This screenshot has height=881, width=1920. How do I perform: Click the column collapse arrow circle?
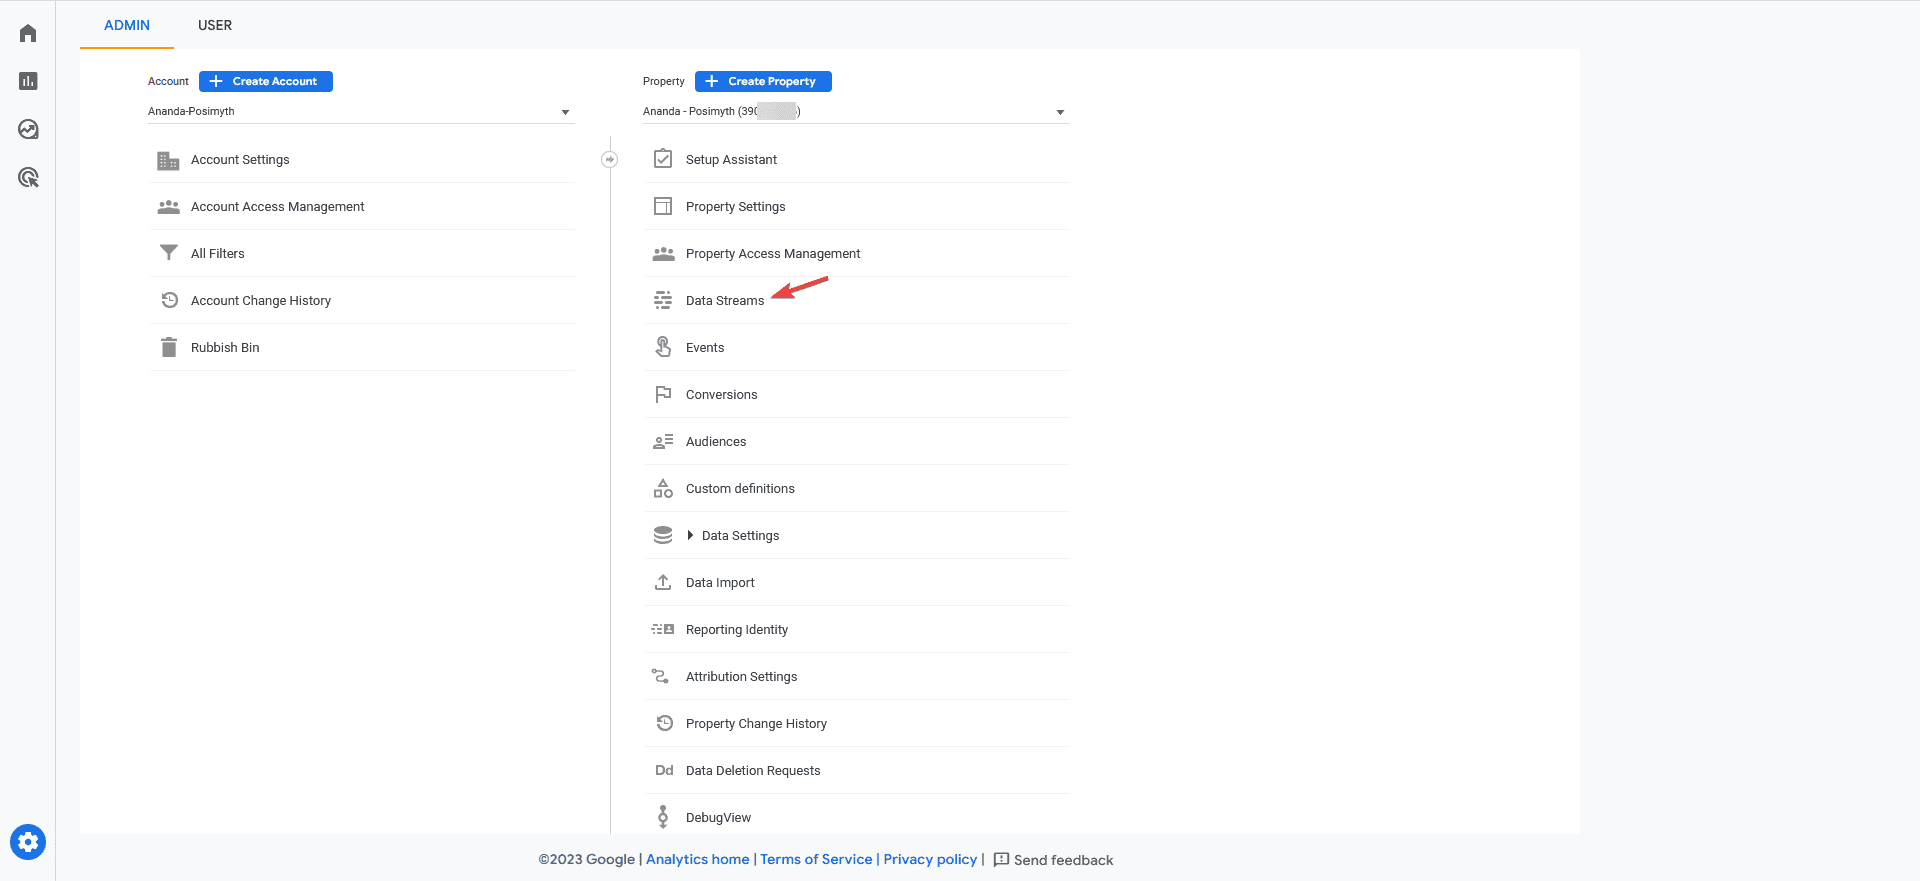tap(610, 159)
